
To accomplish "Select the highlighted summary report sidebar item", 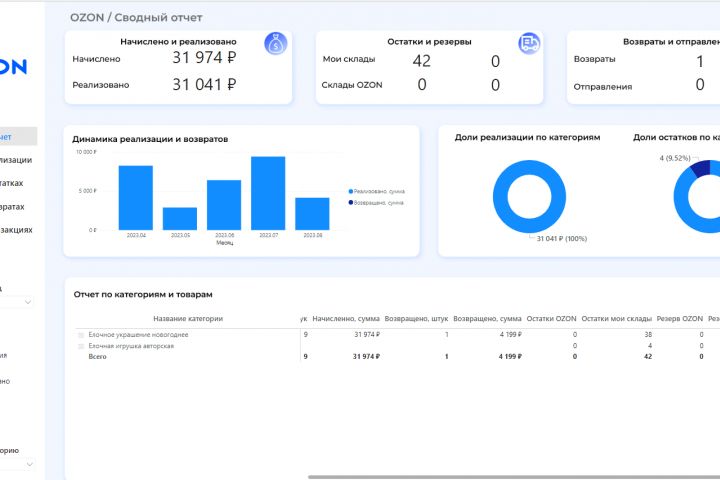I will click(18, 136).
